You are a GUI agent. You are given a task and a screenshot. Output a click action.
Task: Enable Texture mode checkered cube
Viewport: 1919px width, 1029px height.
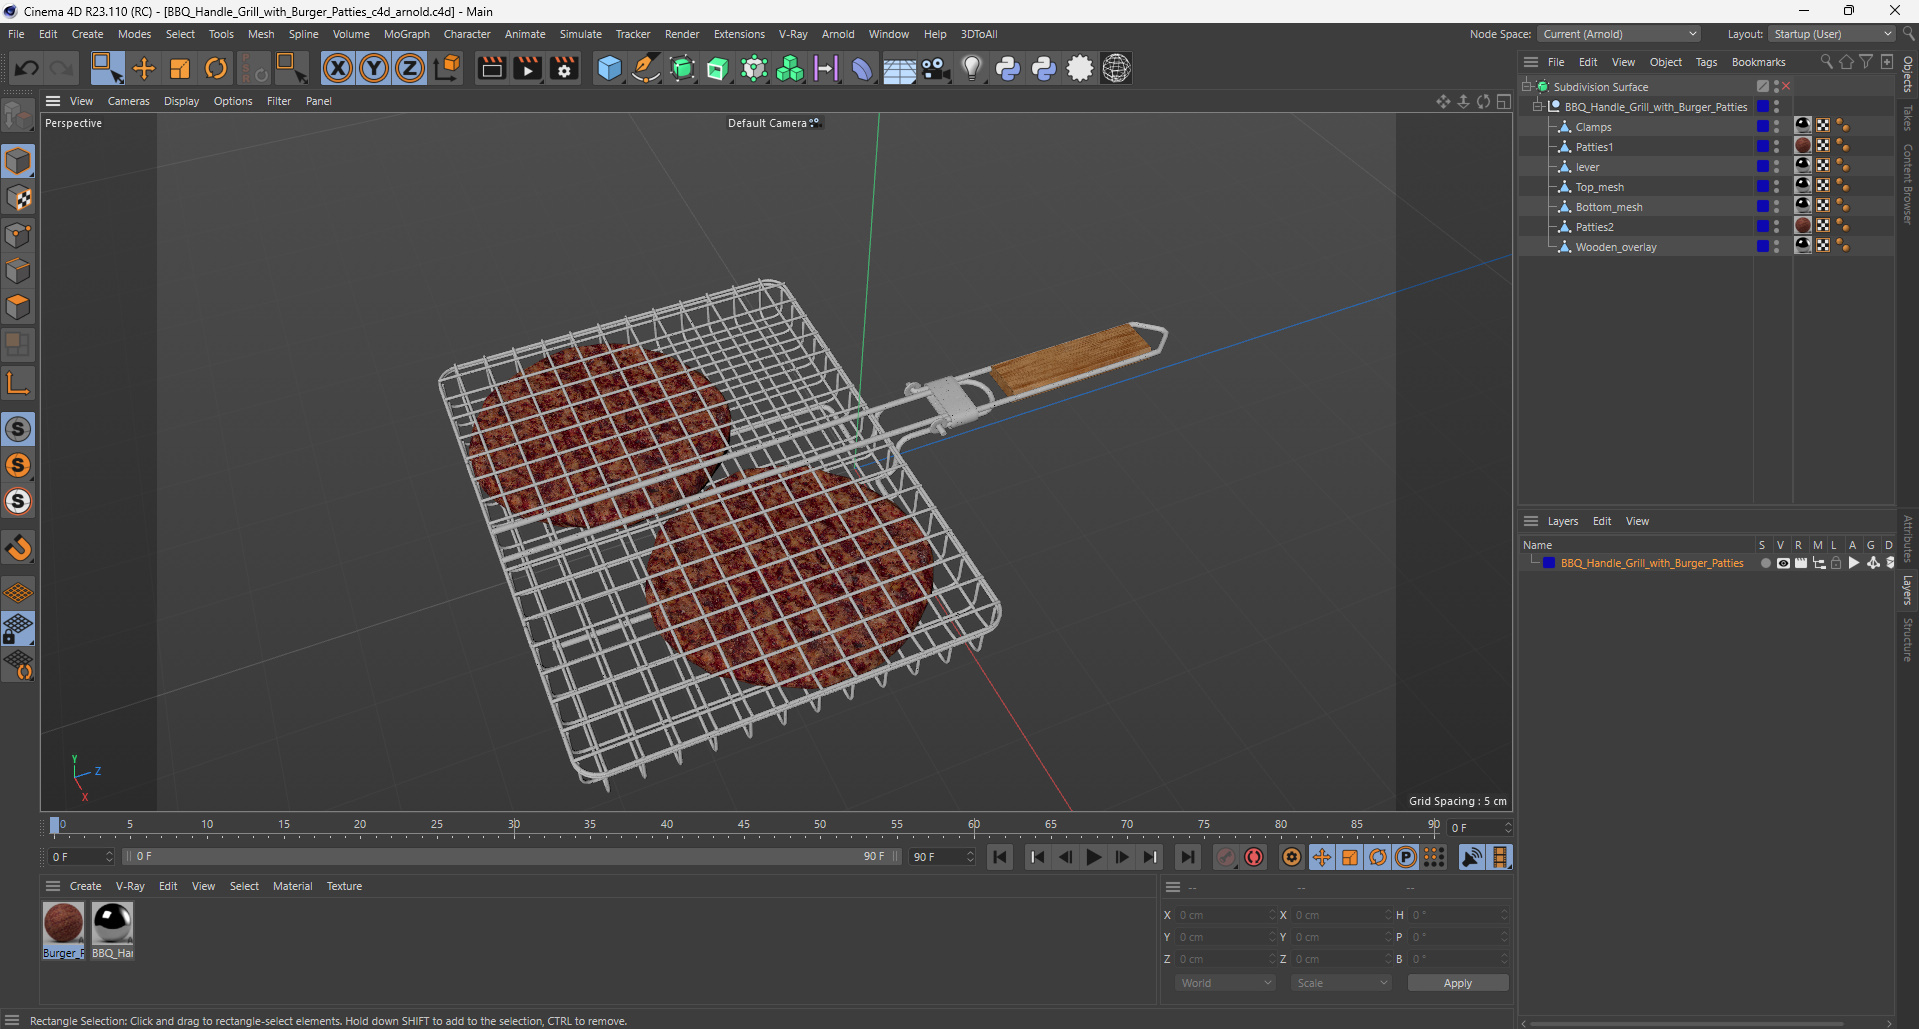[x=18, y=198]
